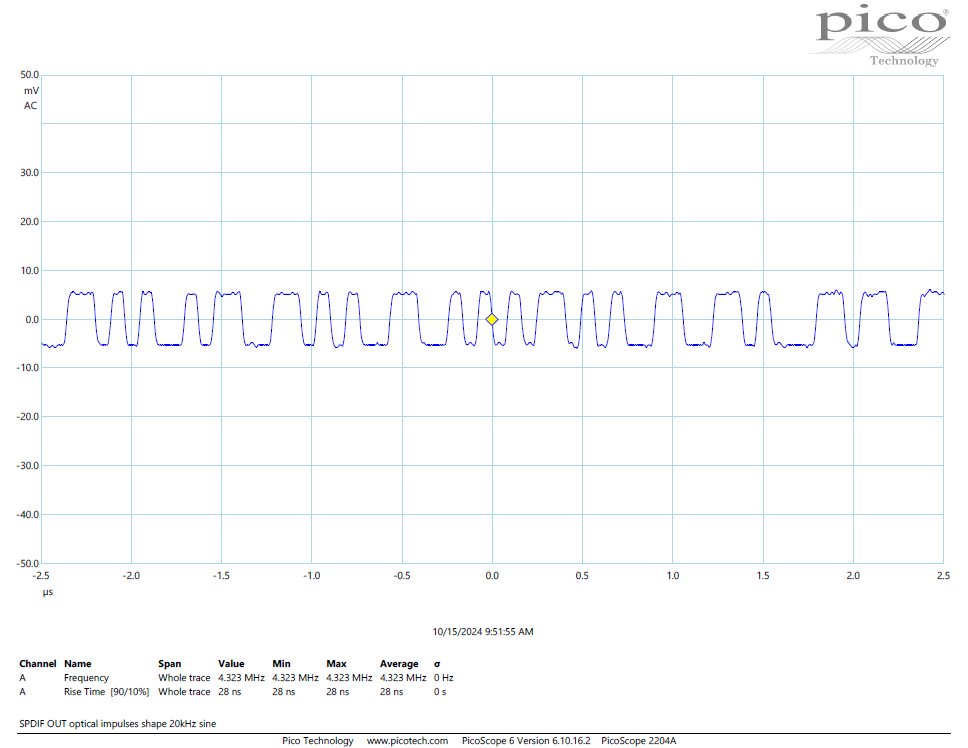
Task: Select the Frequency measurement name
Action: (86, 678)
